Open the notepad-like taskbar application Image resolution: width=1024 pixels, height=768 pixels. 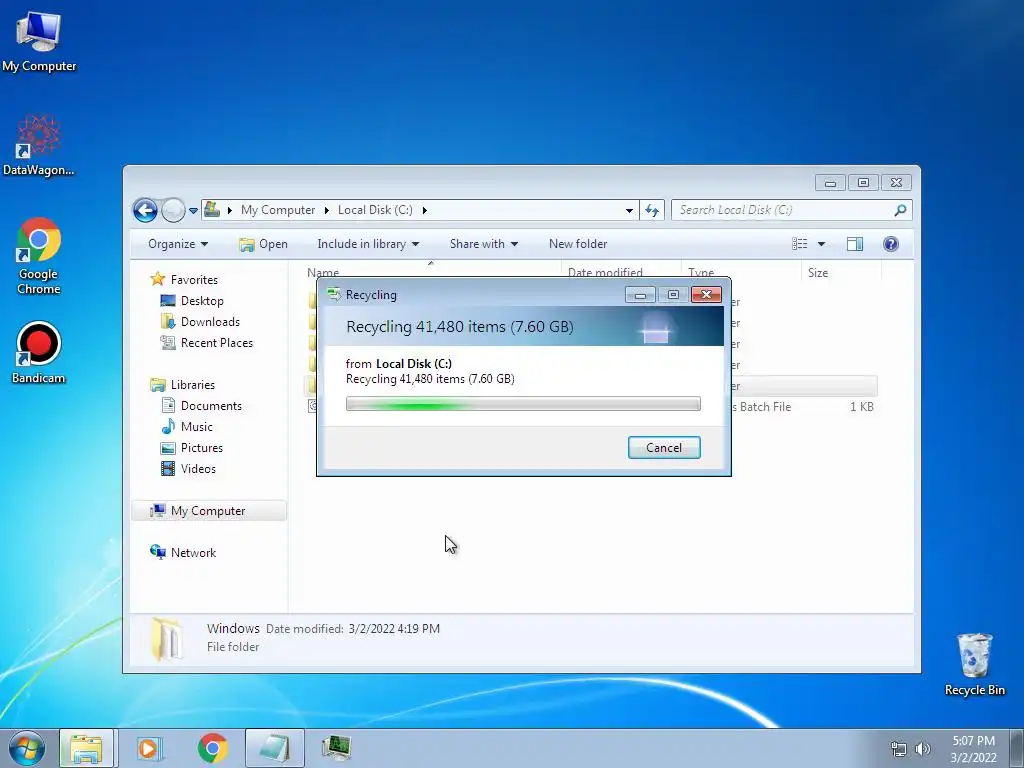tap(274, 748)
